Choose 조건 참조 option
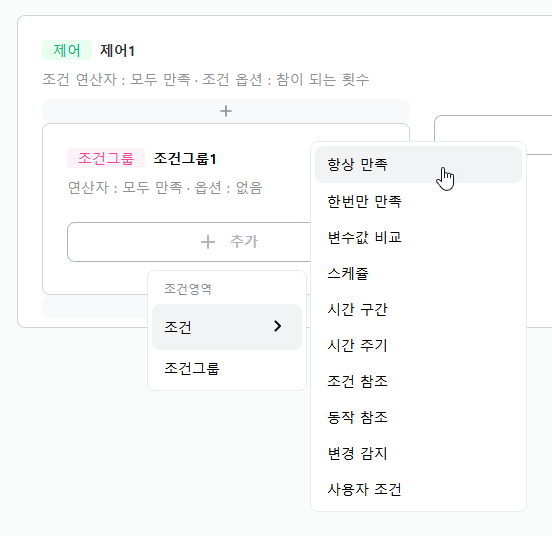This screenshot has width=552, height=536. 418,381
